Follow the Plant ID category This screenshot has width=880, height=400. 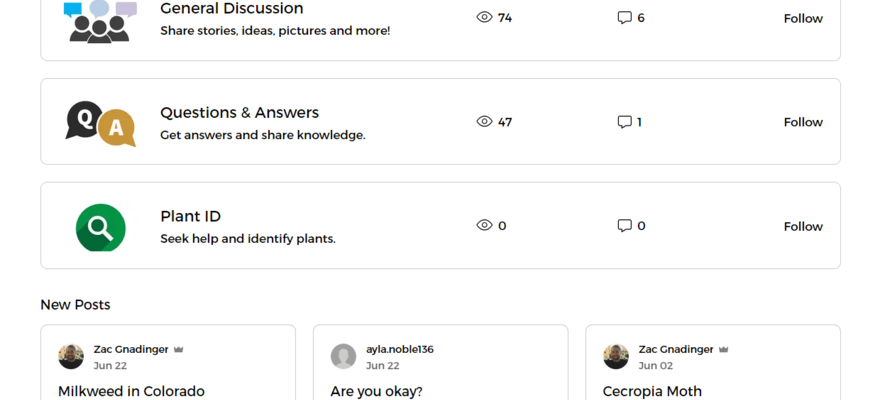click(x=803, y=226)
